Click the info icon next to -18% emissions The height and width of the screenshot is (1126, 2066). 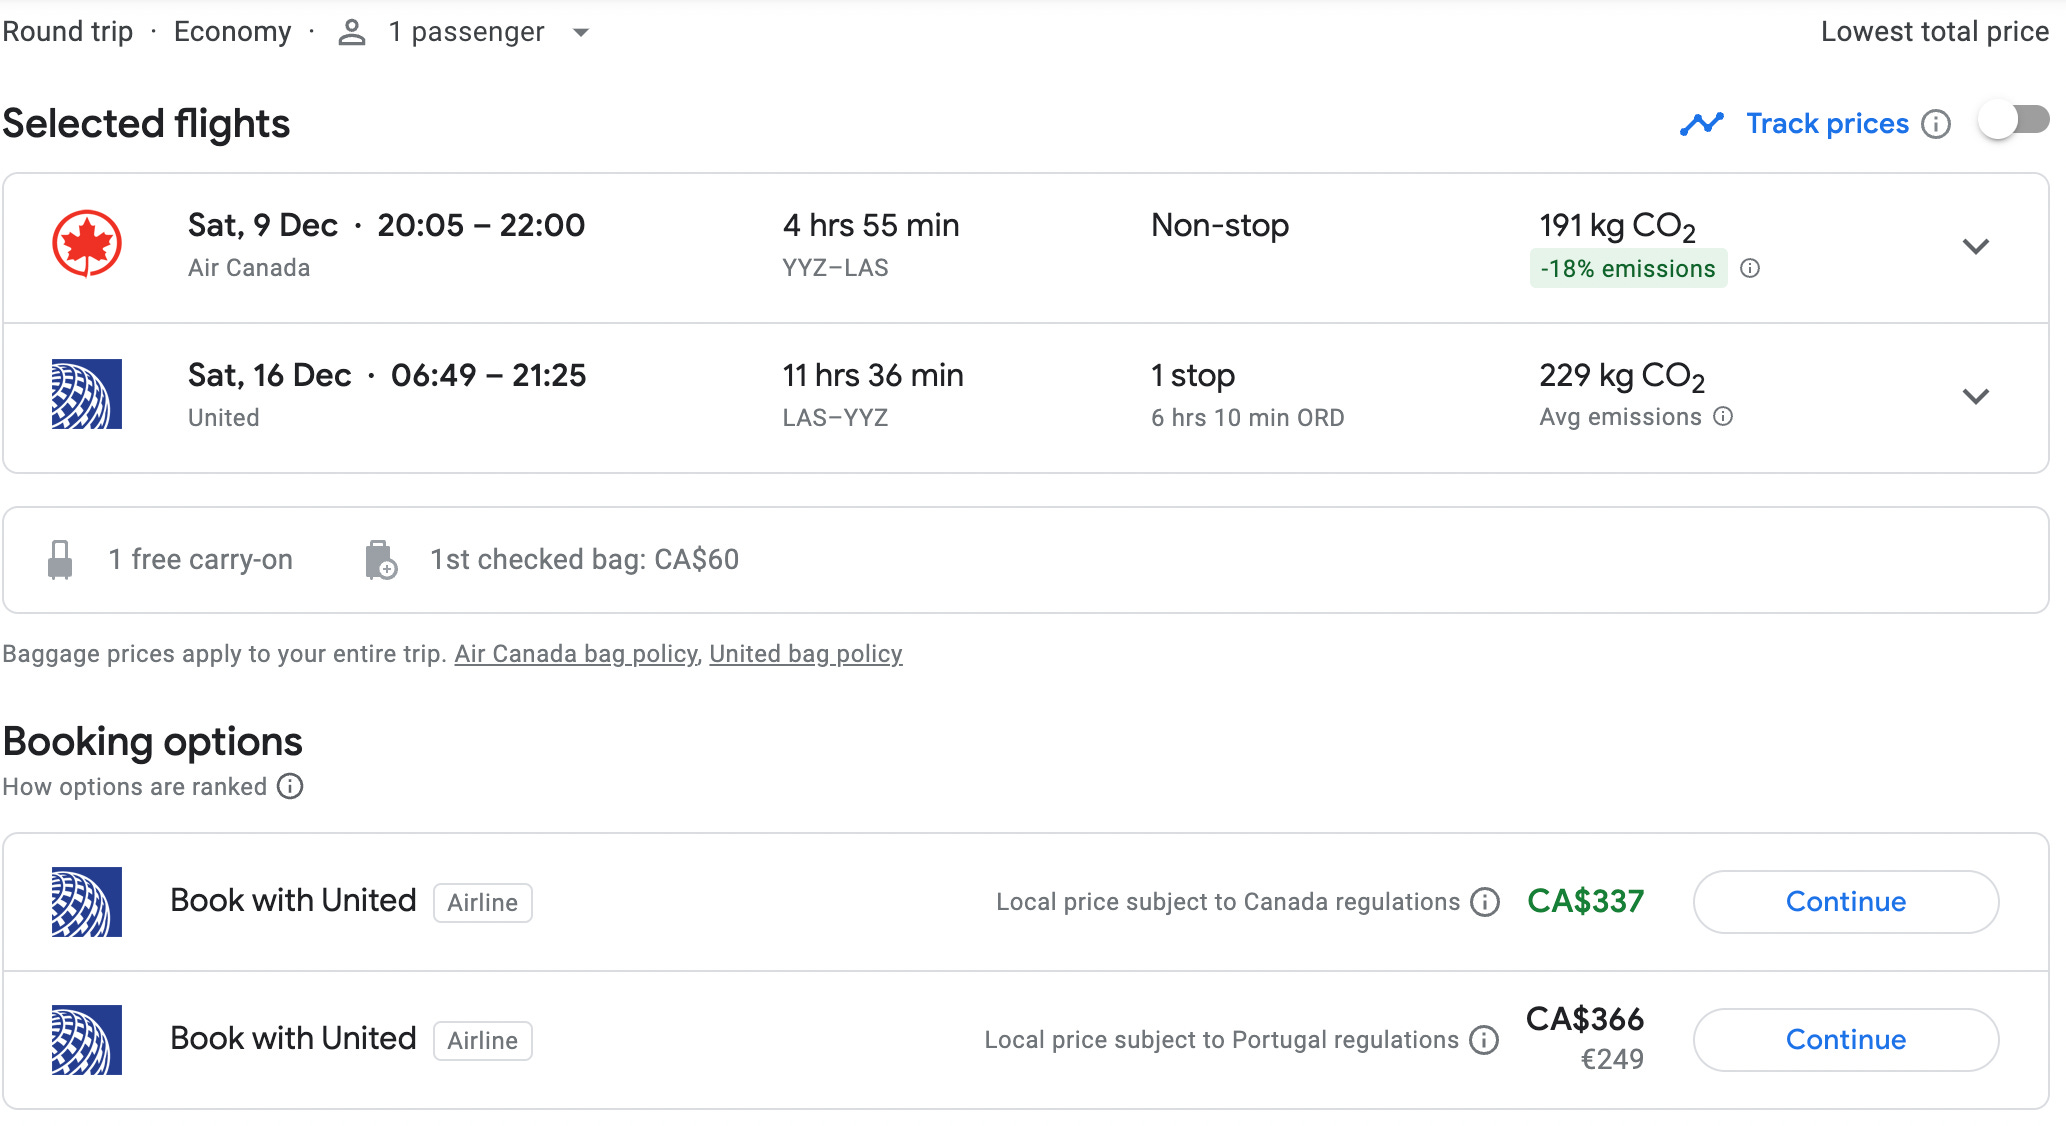1750,268
